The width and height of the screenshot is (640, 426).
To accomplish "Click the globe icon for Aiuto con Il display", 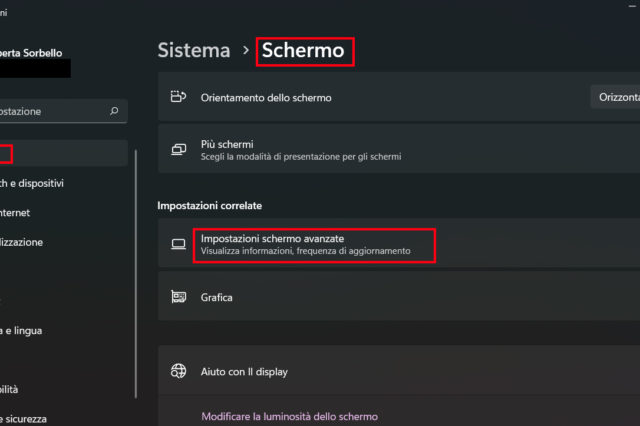I will [179, 371].
